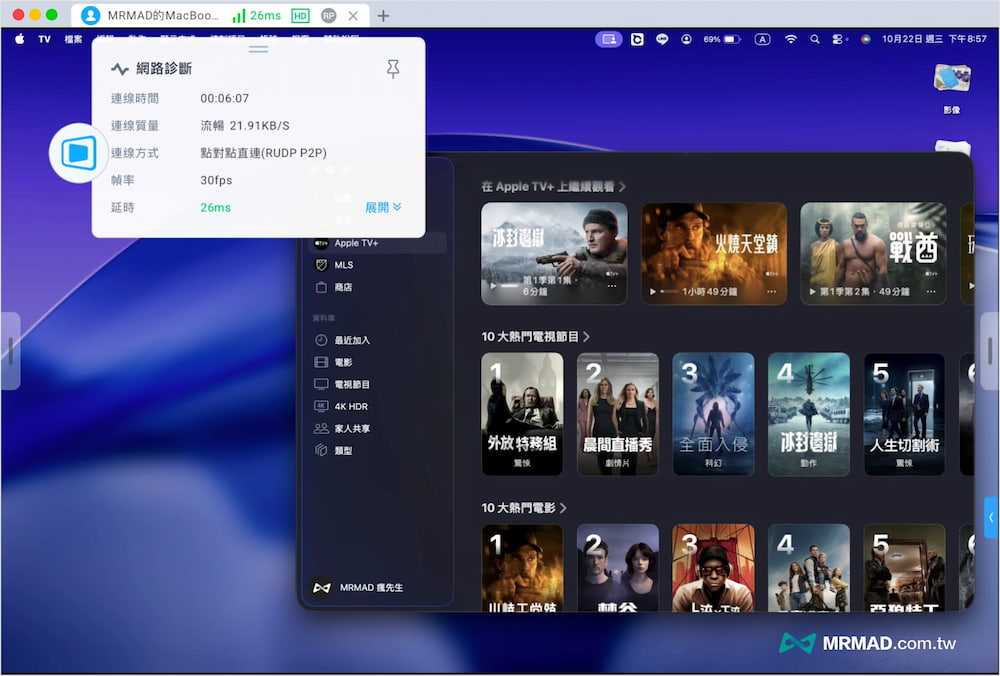Screen dimensions: 1000x676
Task: Click the Wi-Fi icon in the menu bar
Action: 791,39
